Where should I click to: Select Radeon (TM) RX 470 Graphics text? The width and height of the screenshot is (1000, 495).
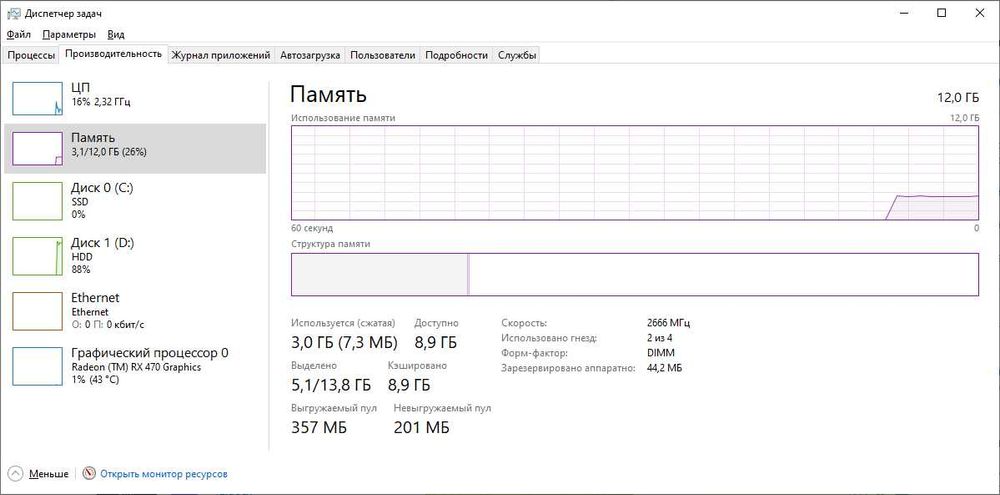pyautogui.click(x=136, y=367)
